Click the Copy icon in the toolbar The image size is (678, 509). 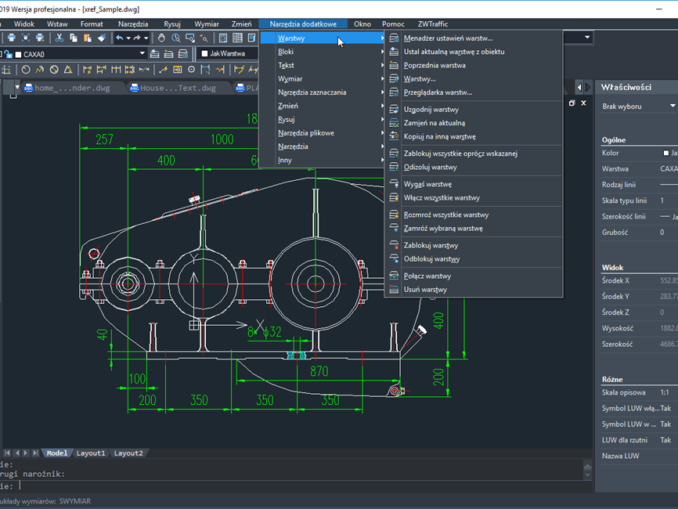[x=74, y=38]
